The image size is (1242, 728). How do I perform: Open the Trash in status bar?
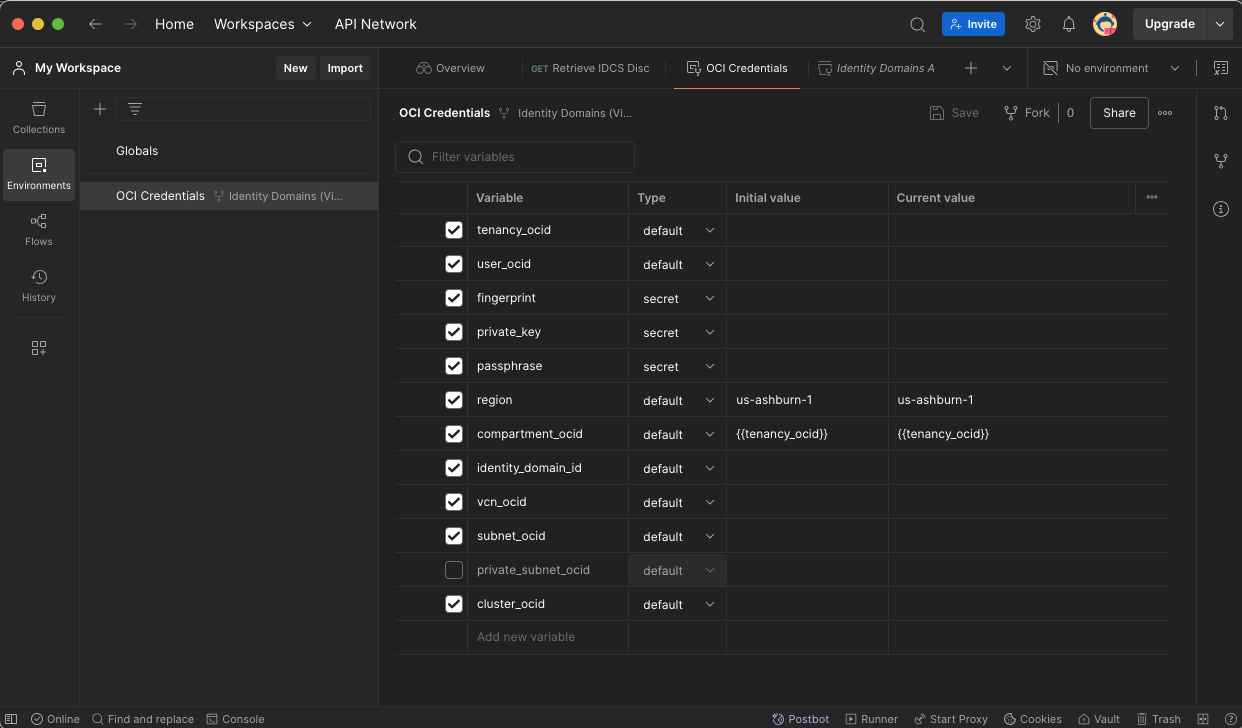tap(1158, 719)
